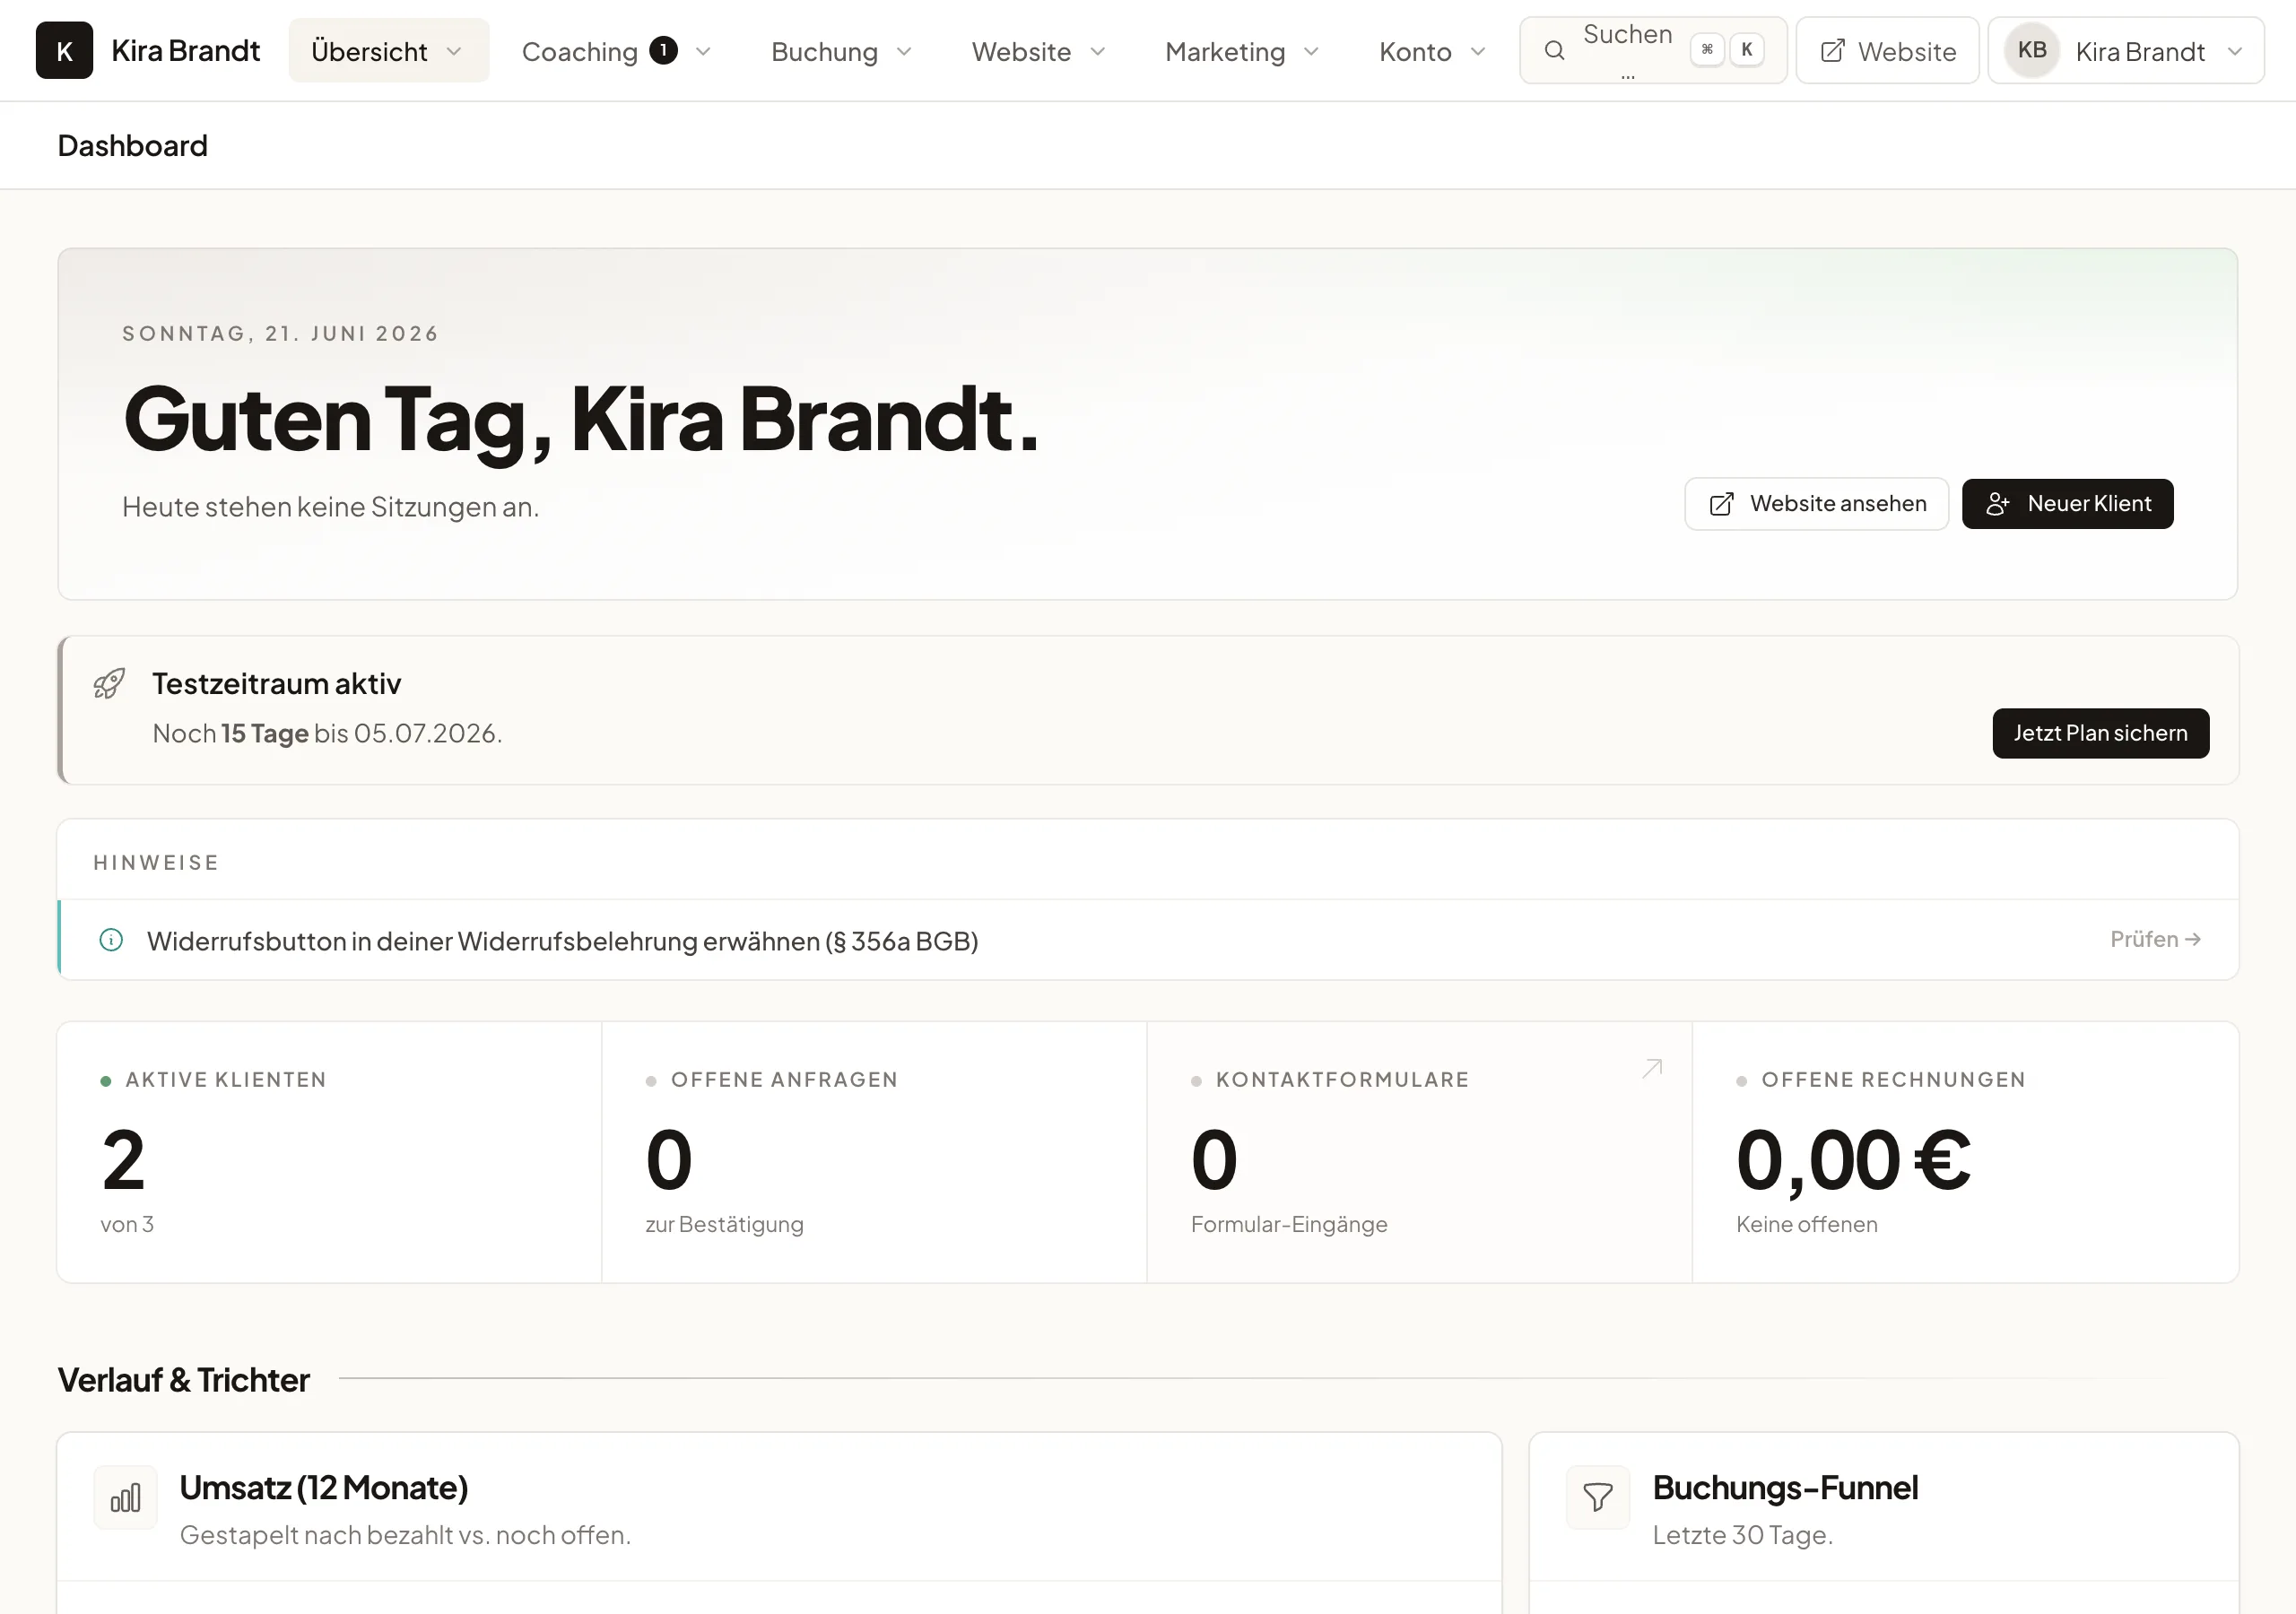Click the info icon next to Widerrufsbutton notice

pos(111,940)
